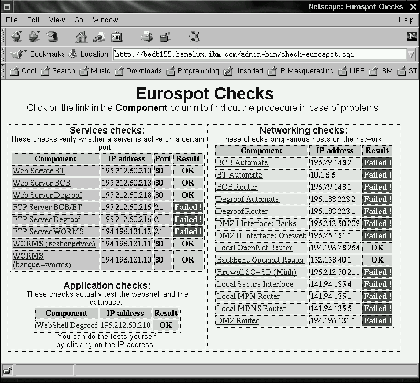Screen dimensions: 420x383
Task: Open the Cool bookmark folder
Action: coord(23,71)
